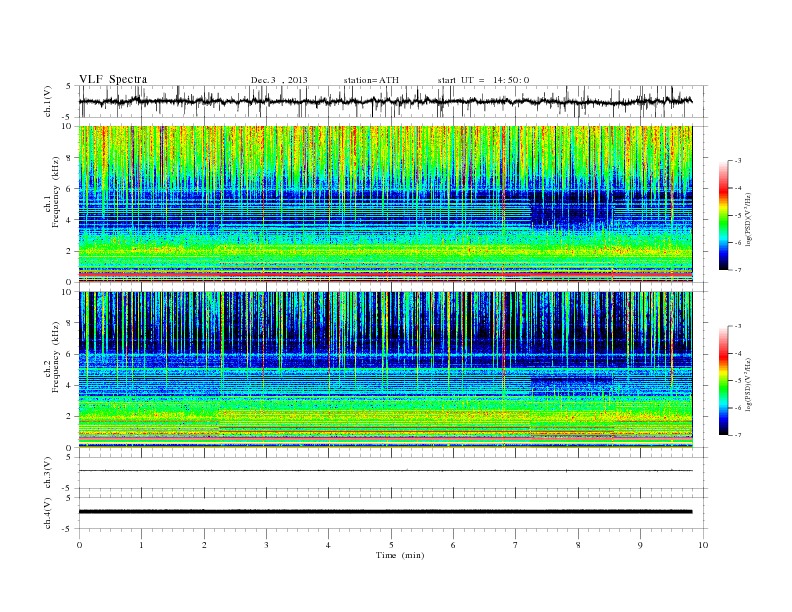The image size is (792, 612).
Task: Click the ch.2 spectrogram color scale bar
Action: point(723,380)
